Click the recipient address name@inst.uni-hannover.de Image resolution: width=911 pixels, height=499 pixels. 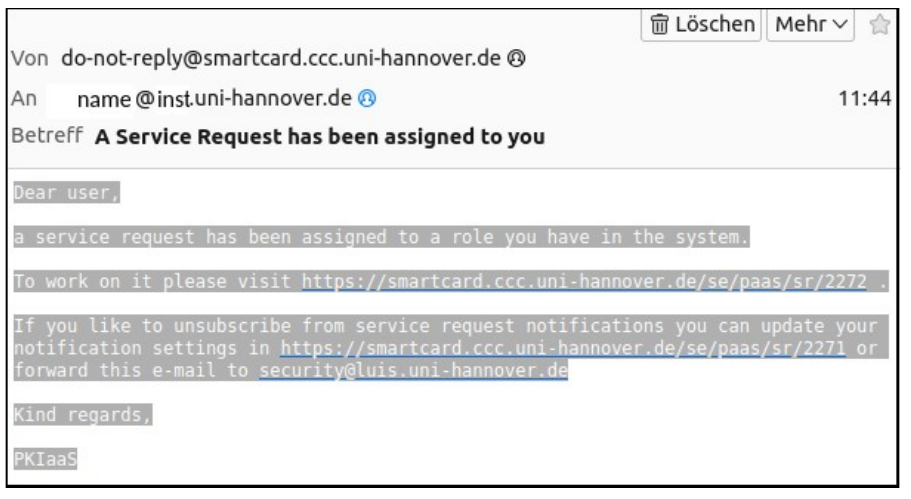pos(214,99)
